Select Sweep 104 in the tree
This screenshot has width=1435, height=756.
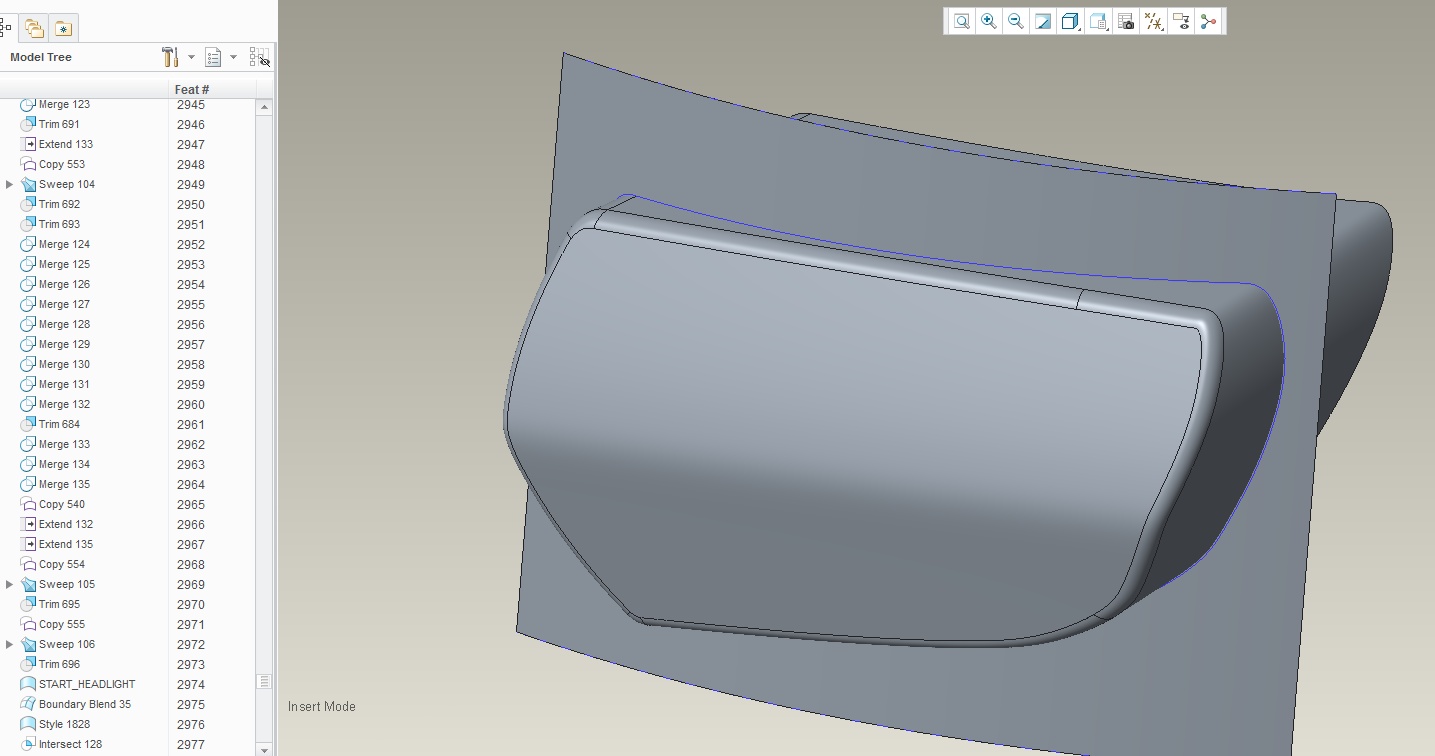point(67,184)
